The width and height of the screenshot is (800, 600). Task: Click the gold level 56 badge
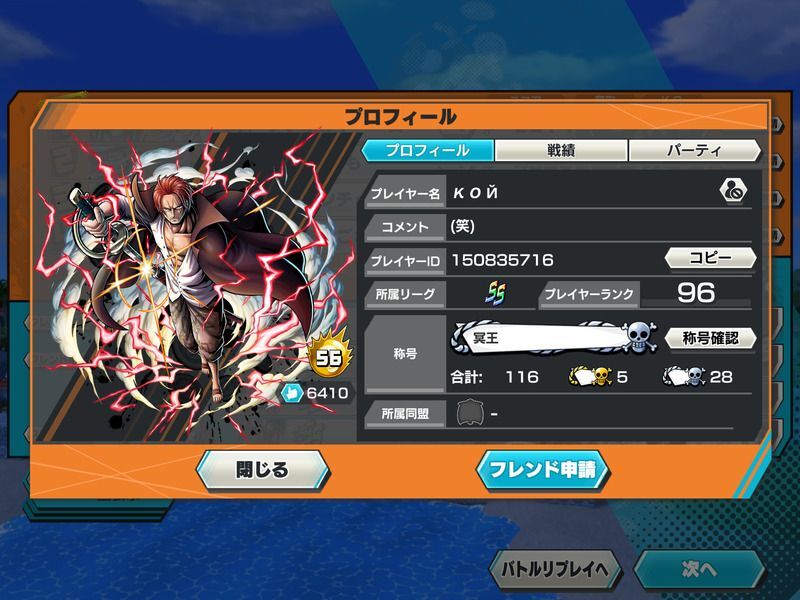pos(330,356)
